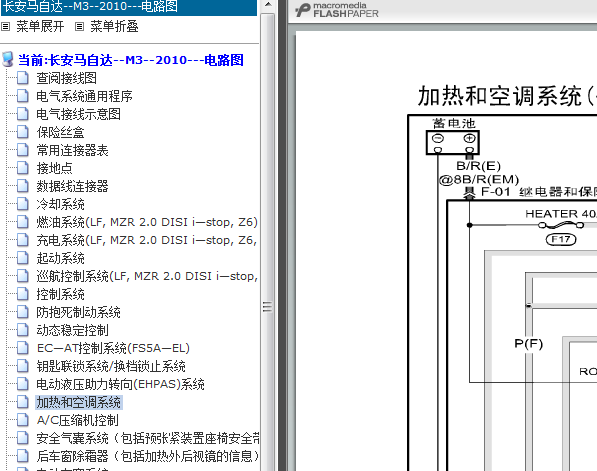Click the Macromedia FlashPaper logo
This screenshot has width=597, height=471.
(x=337, y=10)
